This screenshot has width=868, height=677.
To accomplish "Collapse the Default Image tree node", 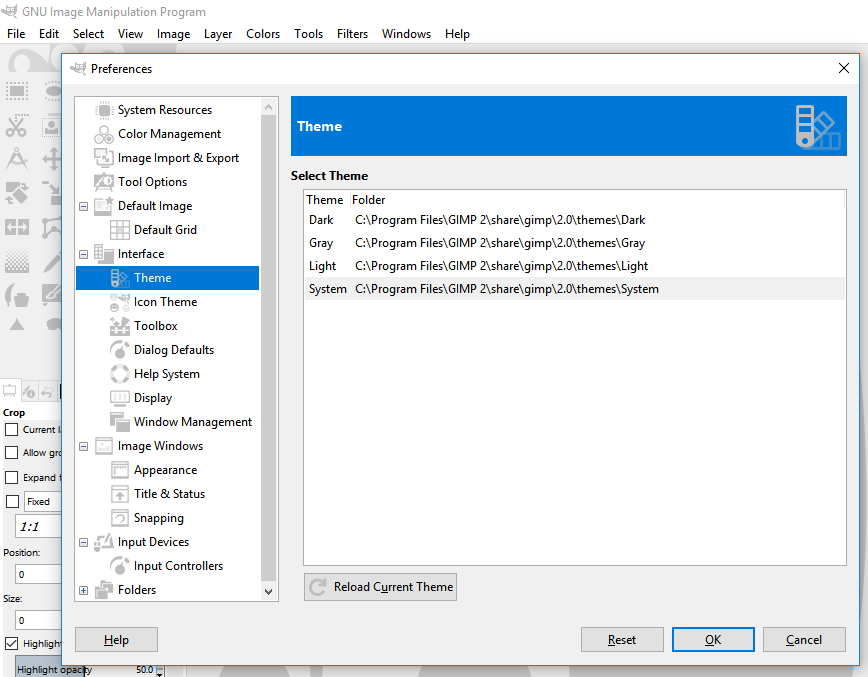I will tap(83, 206).
